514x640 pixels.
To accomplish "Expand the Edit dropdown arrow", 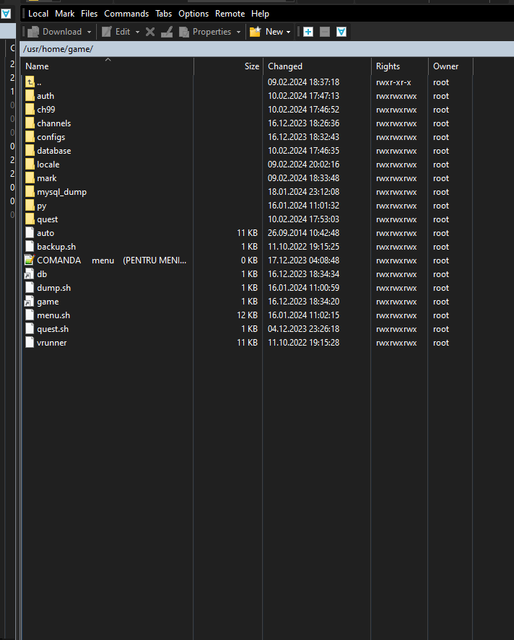I will point(138,32).
